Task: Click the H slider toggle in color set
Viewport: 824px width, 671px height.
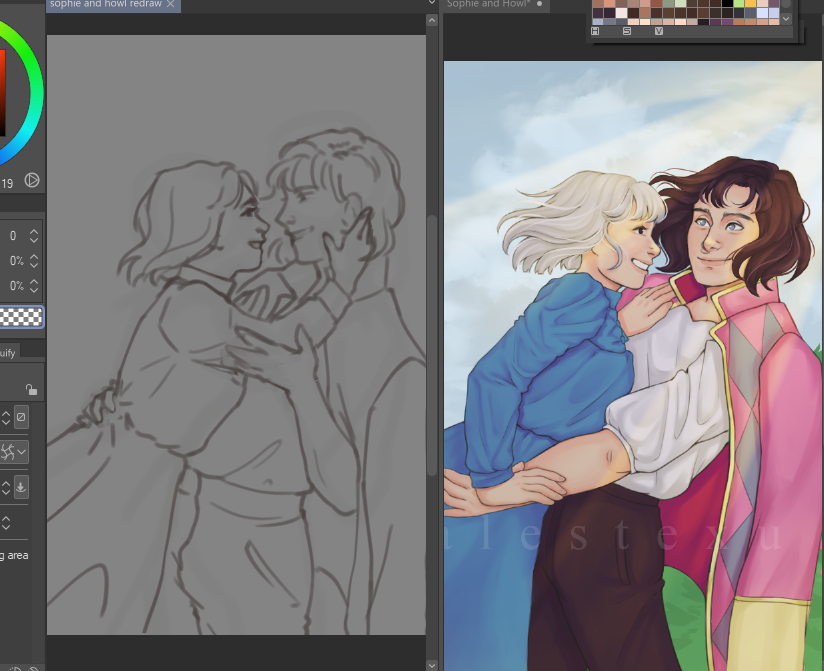Action: (x=595, y=31)
